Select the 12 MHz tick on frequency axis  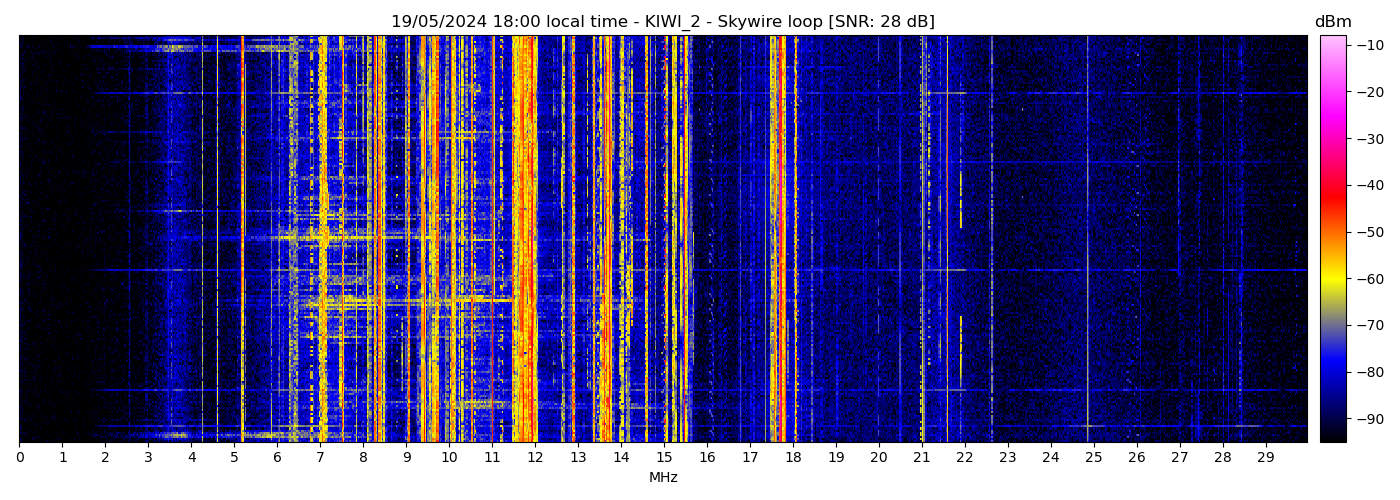click(535, 457)
